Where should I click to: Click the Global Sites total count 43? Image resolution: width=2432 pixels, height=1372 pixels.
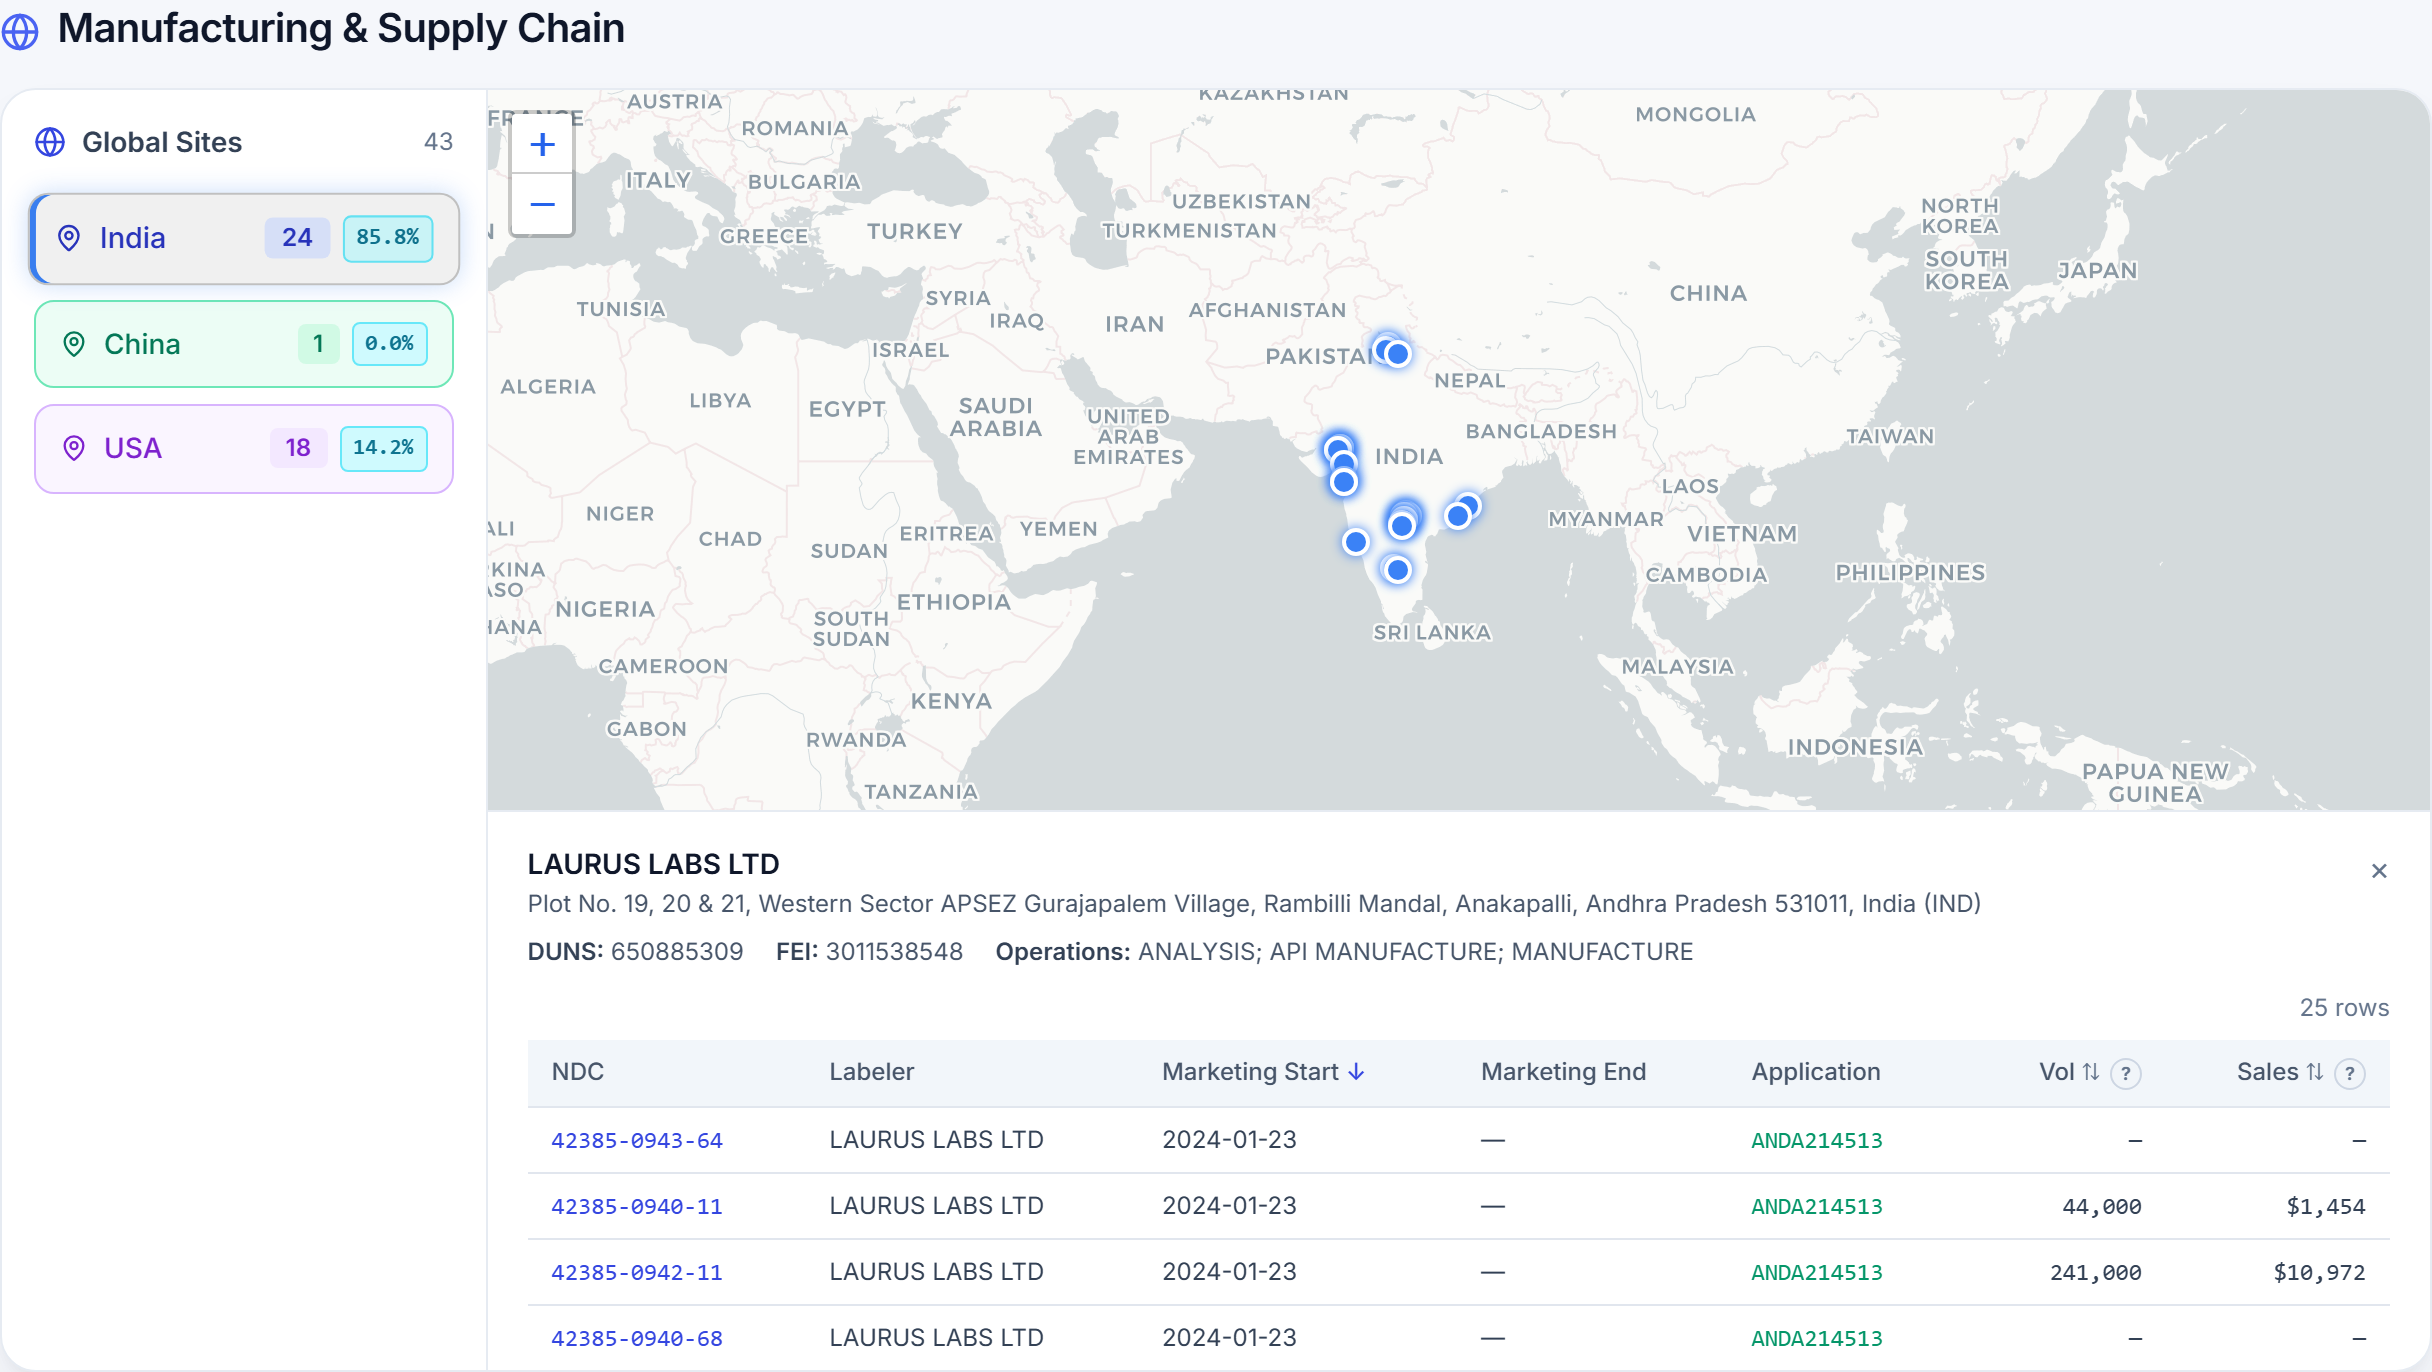tap(438, 142)
